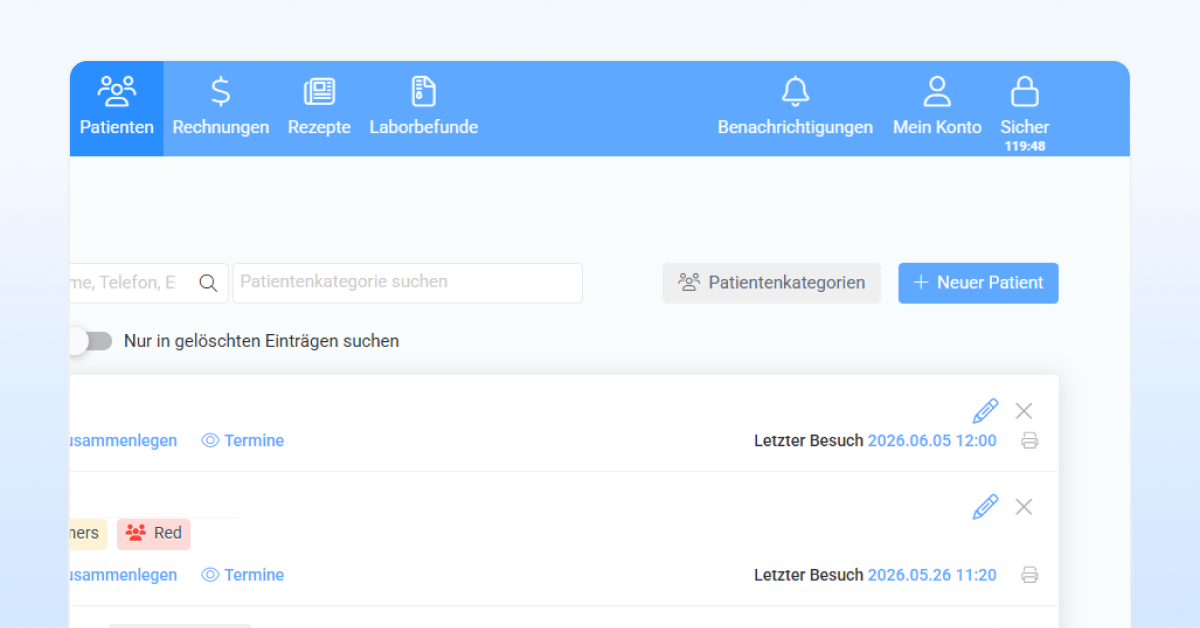Viewport: 1200px width, 628px height.
Task: Delete patient visited 2026.05.26 11:20
Action: click(1024, 507)
